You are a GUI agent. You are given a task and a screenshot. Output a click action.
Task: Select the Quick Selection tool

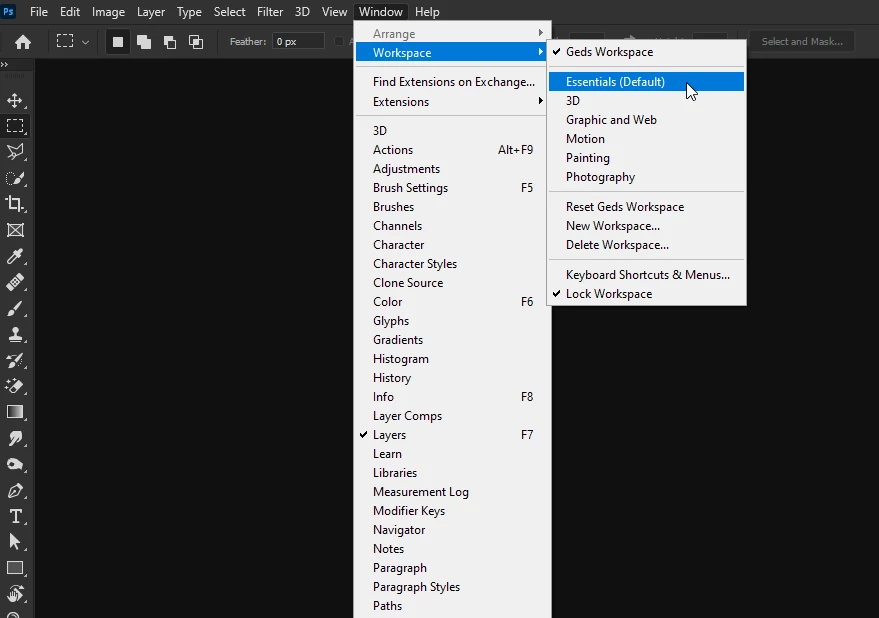click(15, 178)
